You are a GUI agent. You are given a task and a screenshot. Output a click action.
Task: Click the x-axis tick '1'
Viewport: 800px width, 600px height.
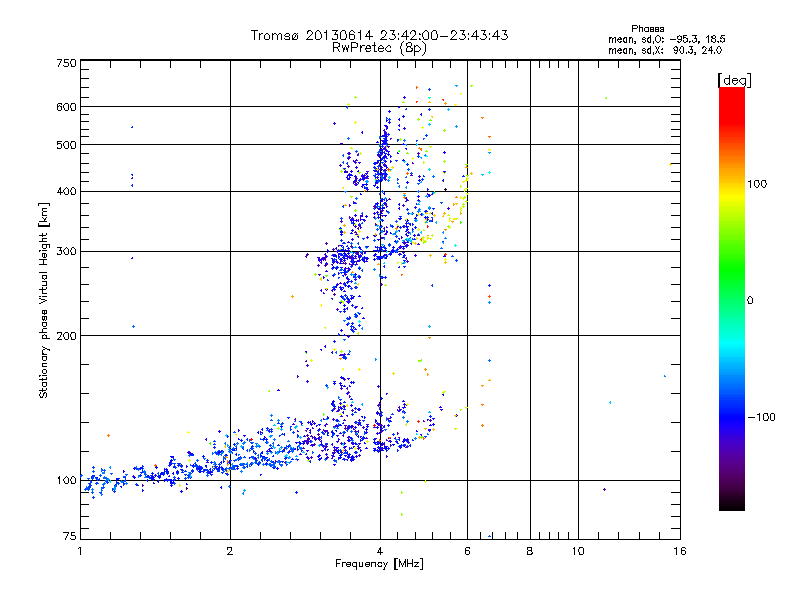coord(80,551)
